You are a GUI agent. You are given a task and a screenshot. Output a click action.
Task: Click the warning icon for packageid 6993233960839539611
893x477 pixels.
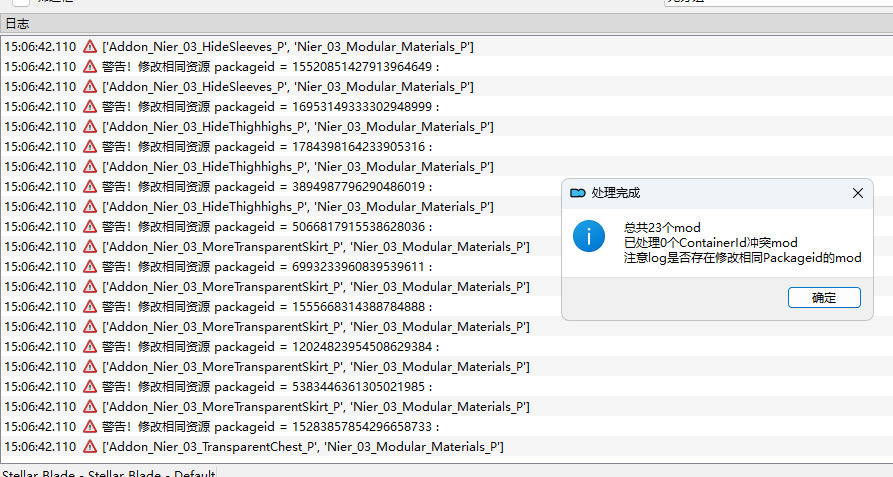90,266
